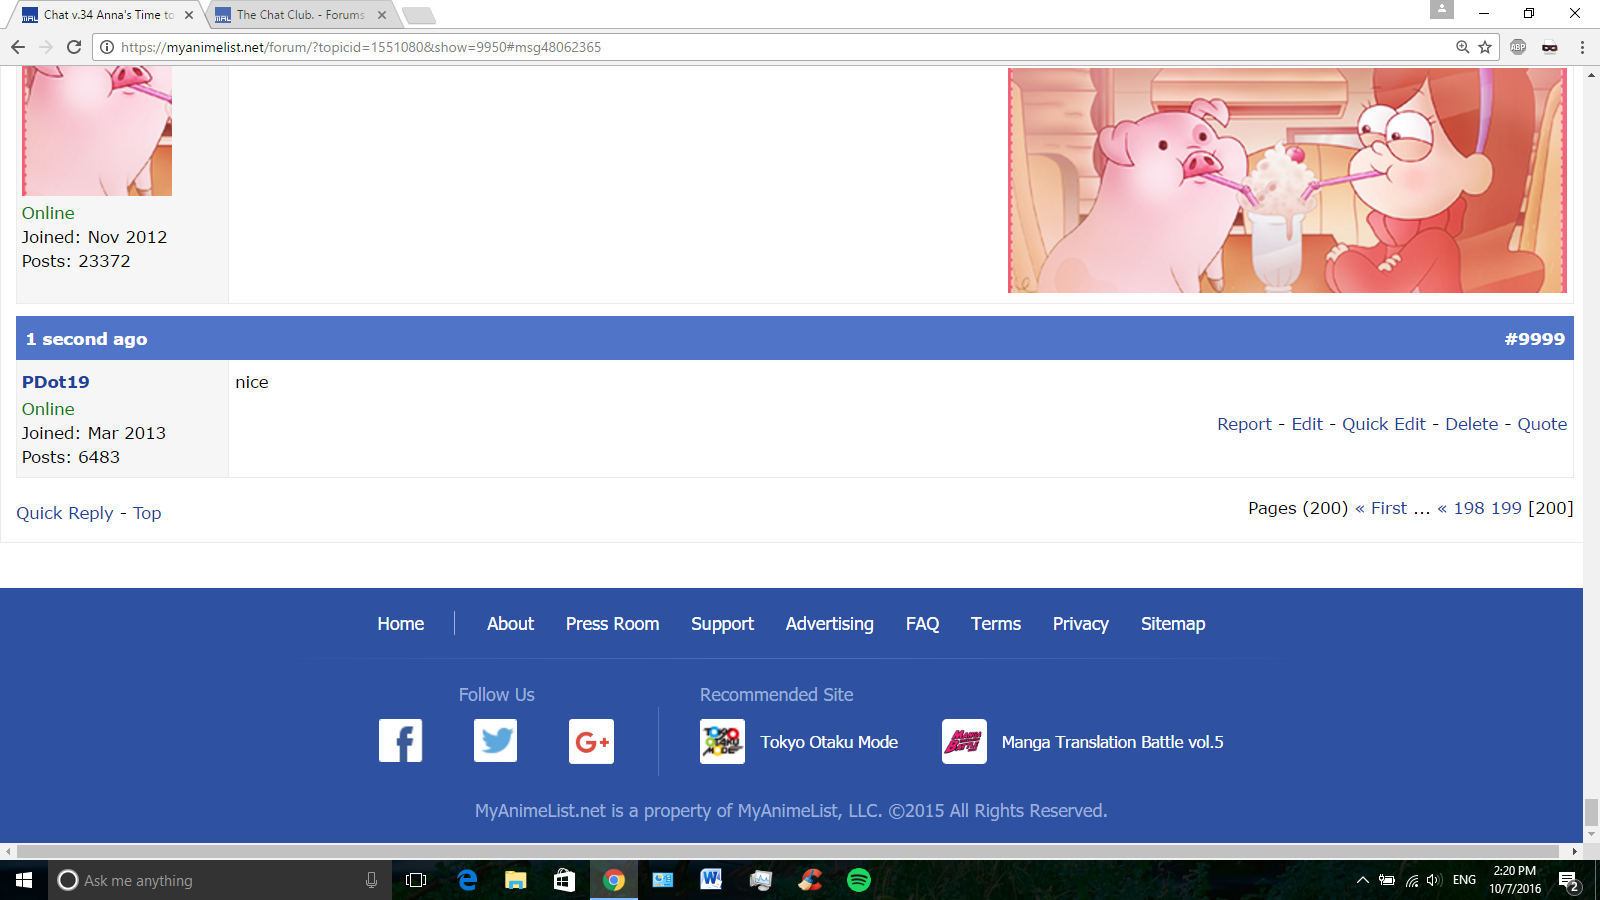Open Windows Store from the taskbar
Screen dimensions: 1600x900
(565, 880)
